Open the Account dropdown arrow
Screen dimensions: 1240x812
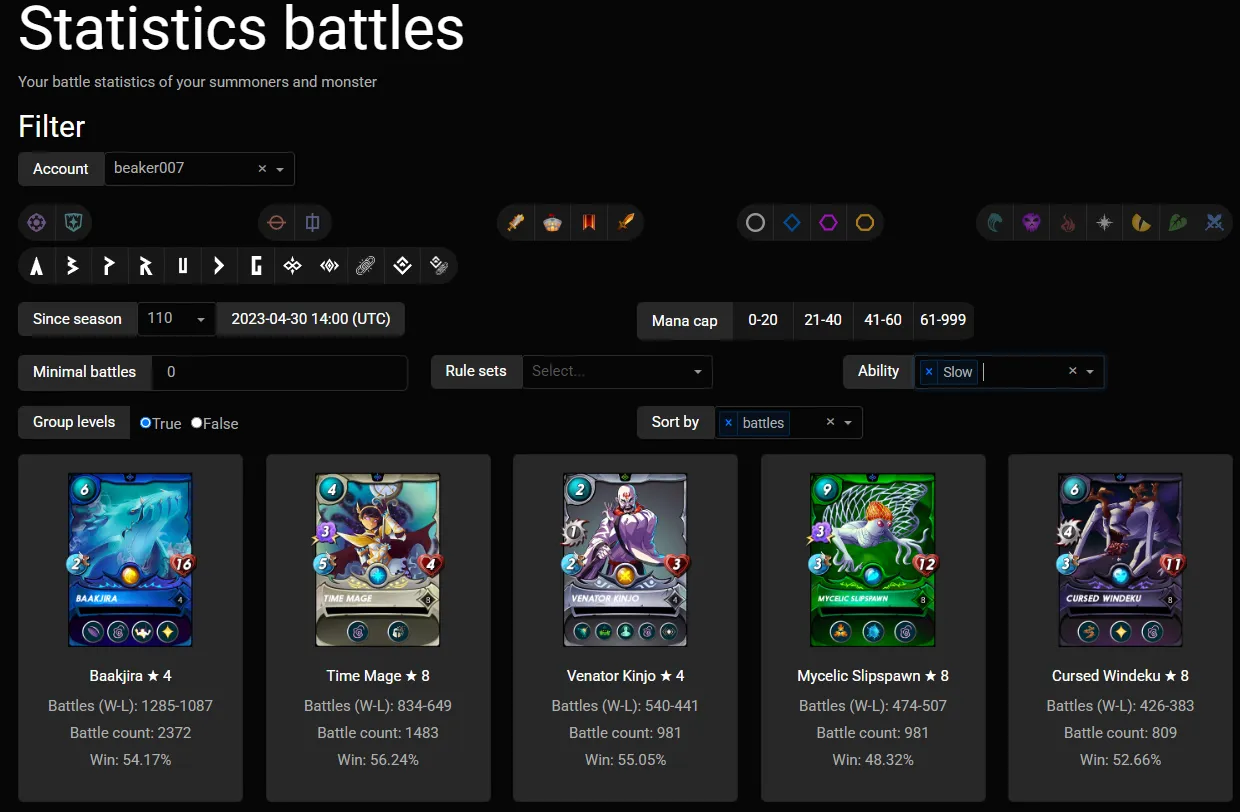coord(280,169)
